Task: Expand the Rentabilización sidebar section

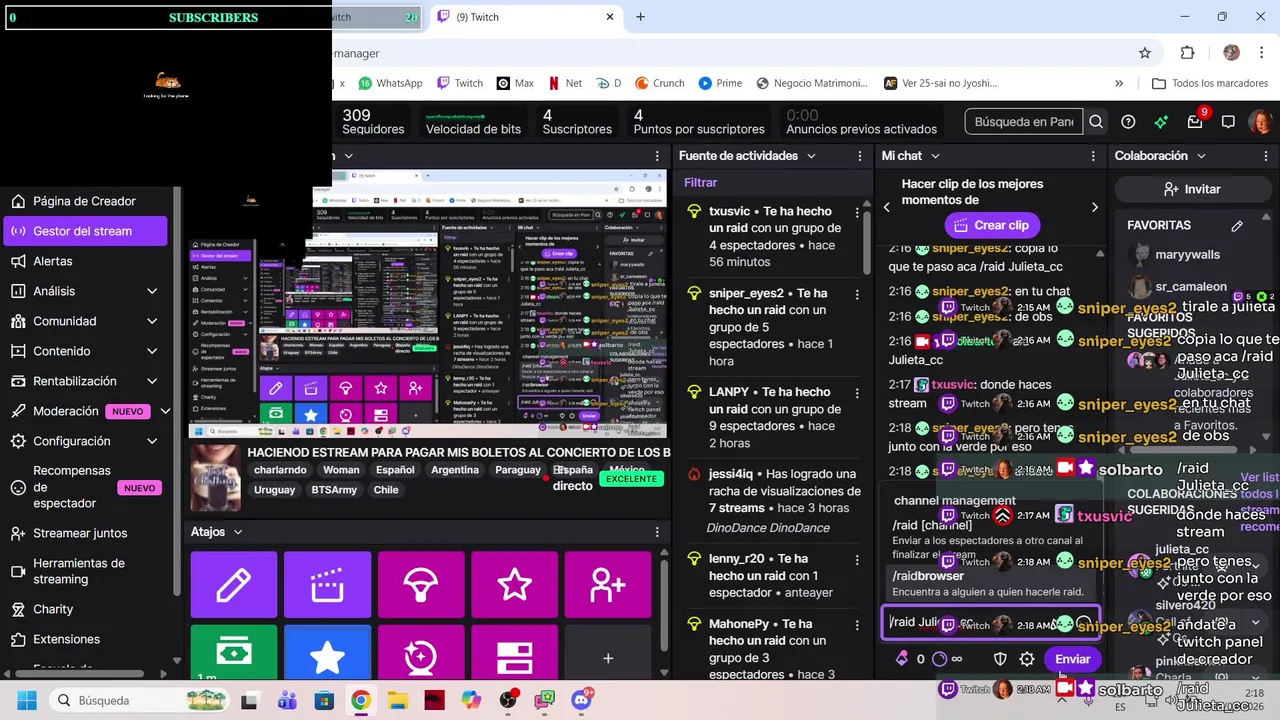Action: coord(152,381)
